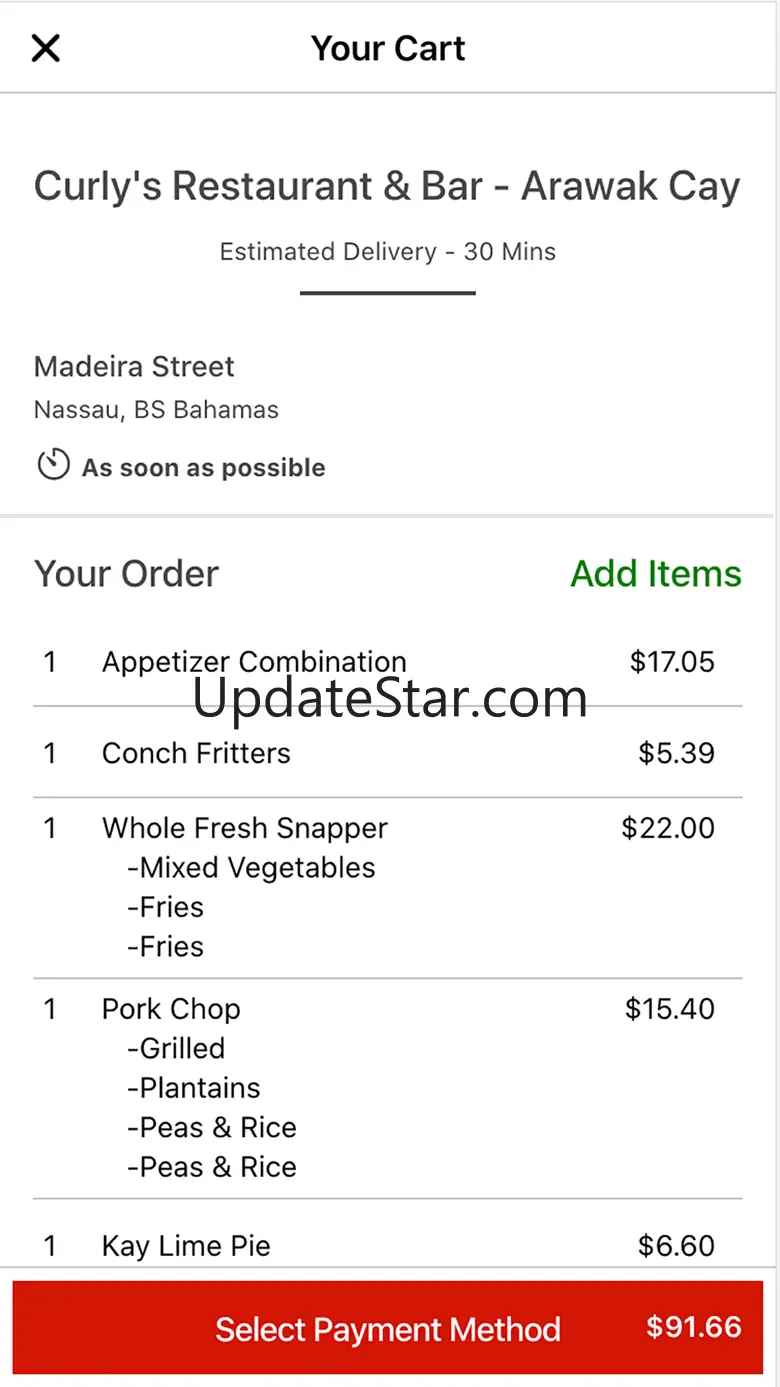Click the Estimated Delivery 30 Mins text

(x=388, y=251)
